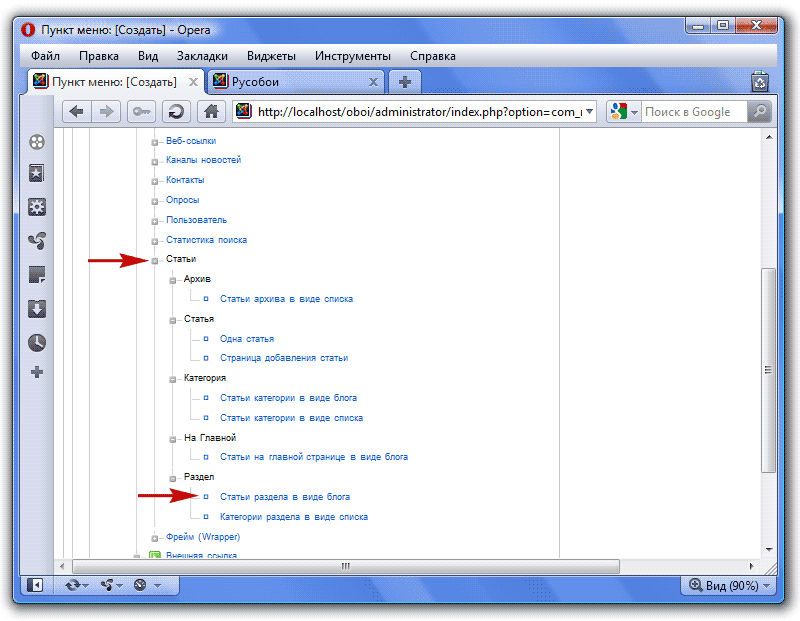Screen dimensions: 800x621
Task: Open the Bookmarks star panel in sidebar
Action: click(37, 174)
